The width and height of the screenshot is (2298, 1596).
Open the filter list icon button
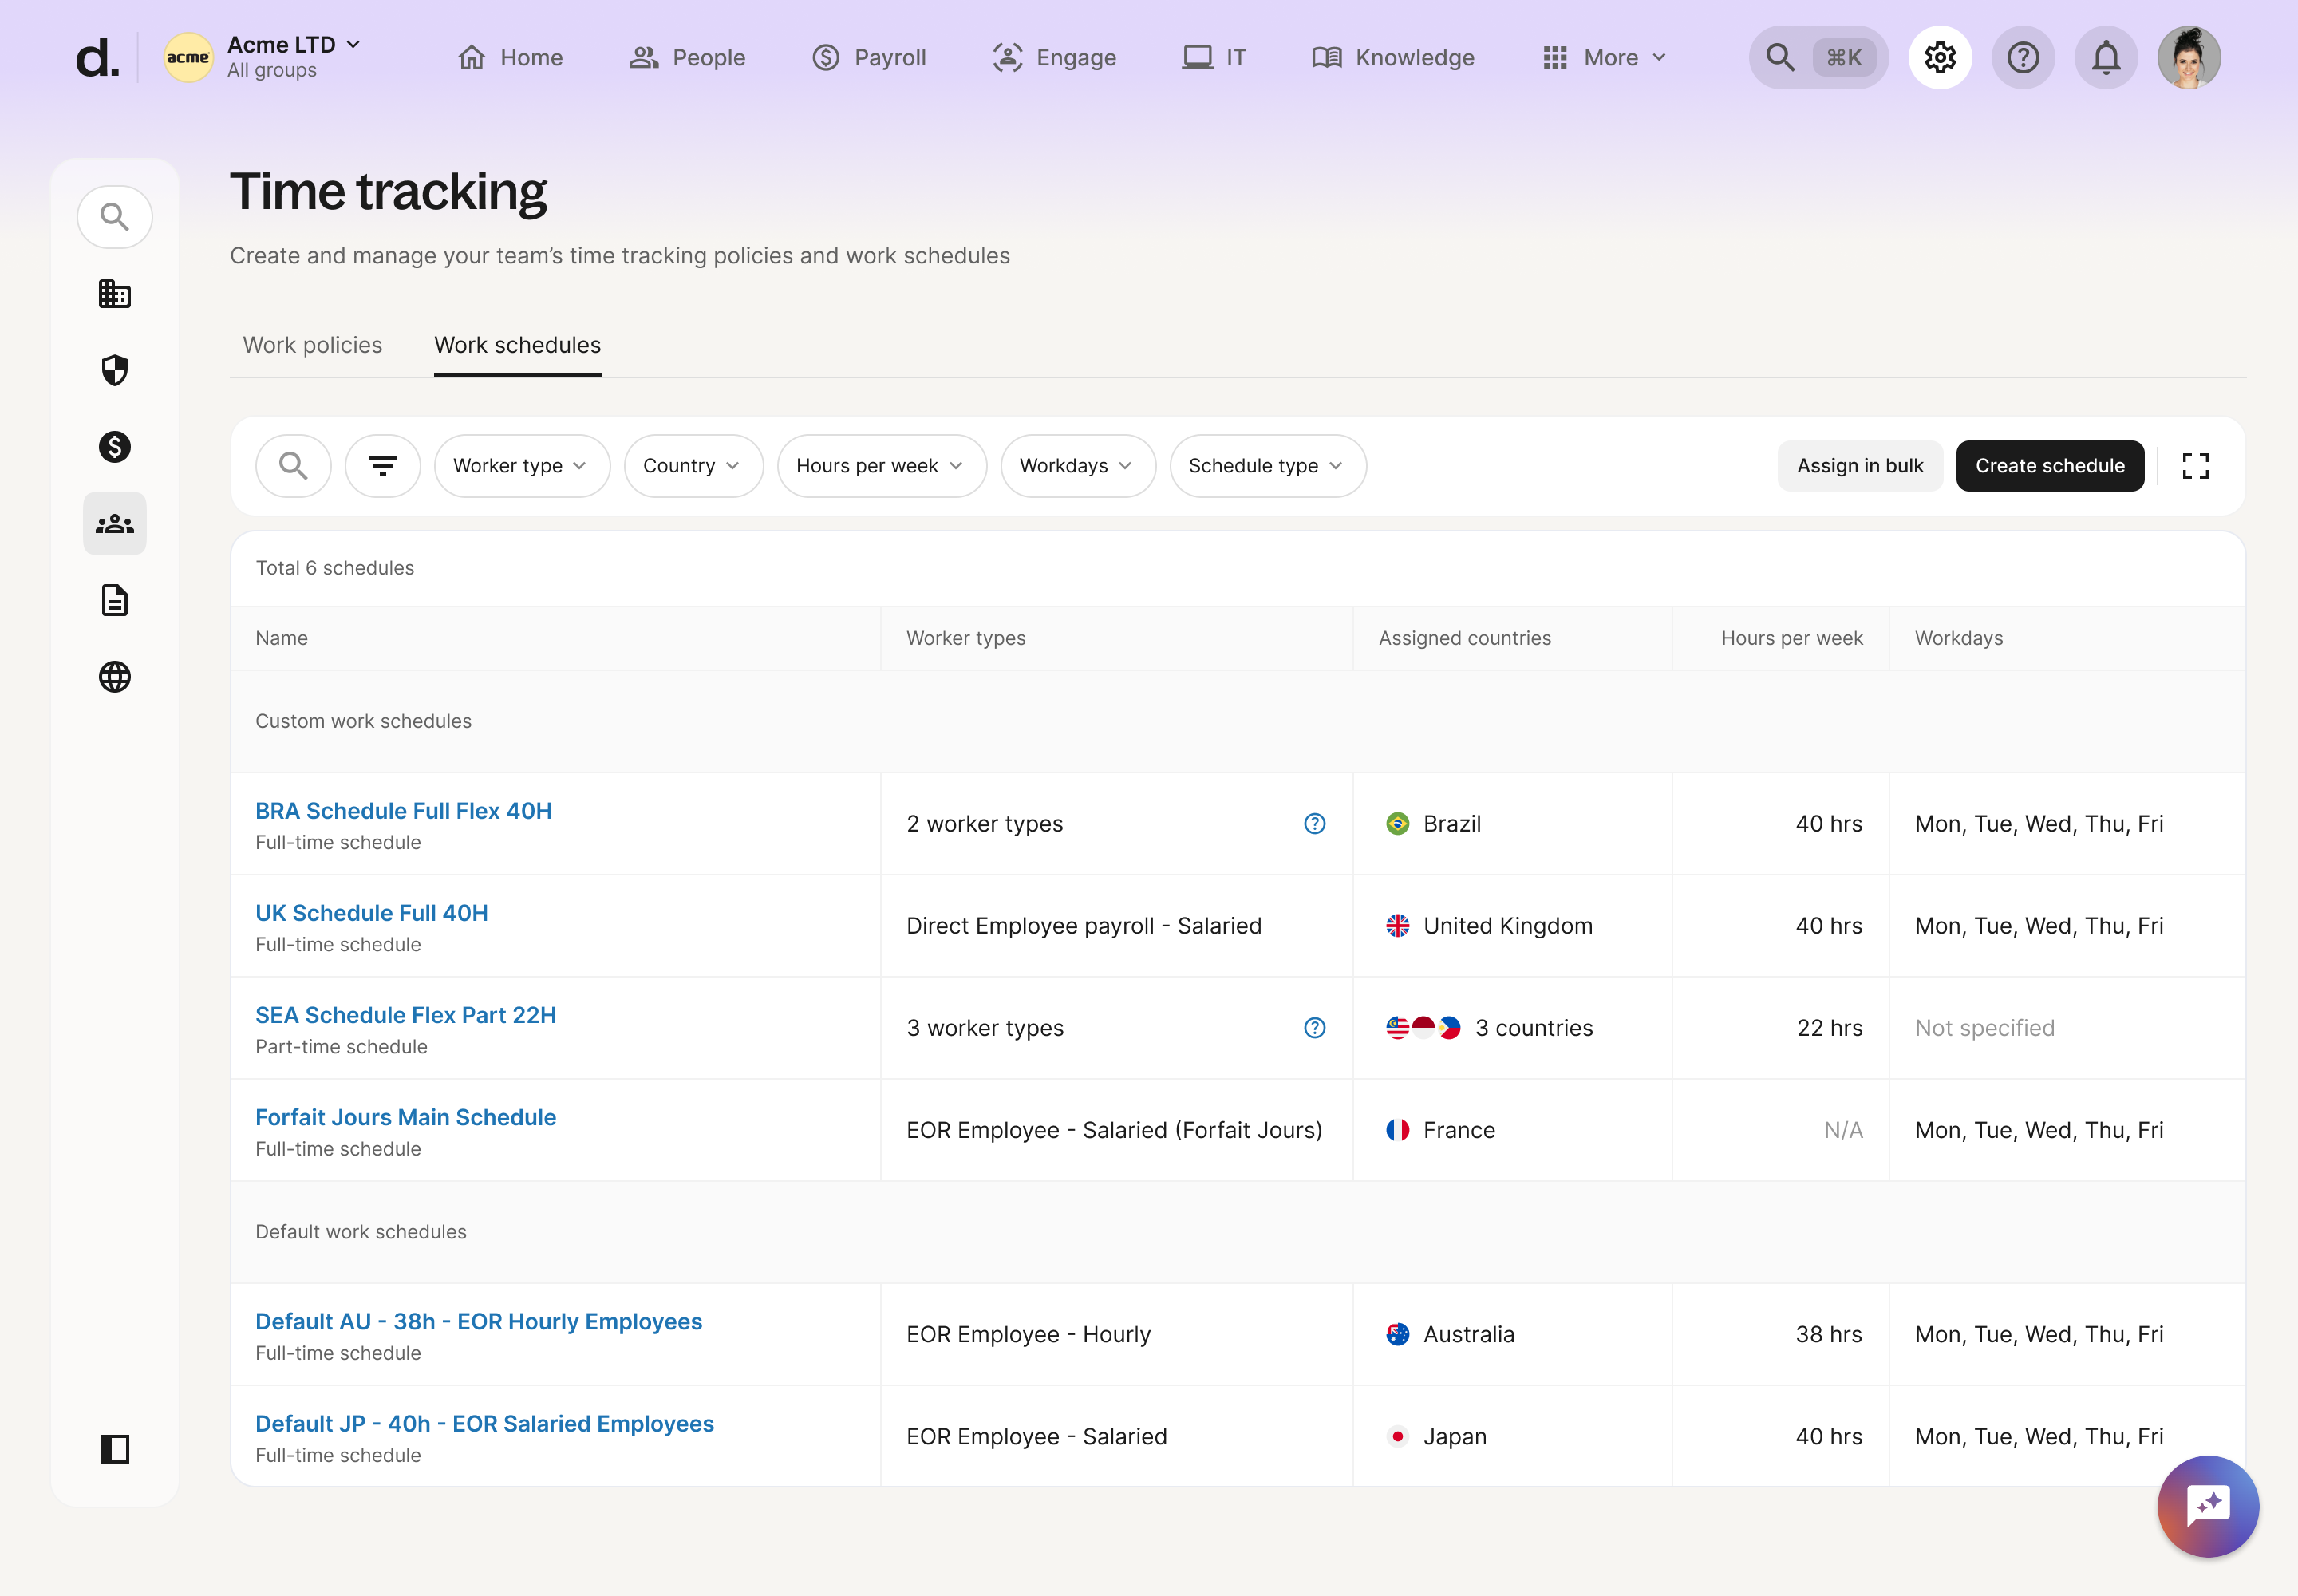click(x=382, y=466)
